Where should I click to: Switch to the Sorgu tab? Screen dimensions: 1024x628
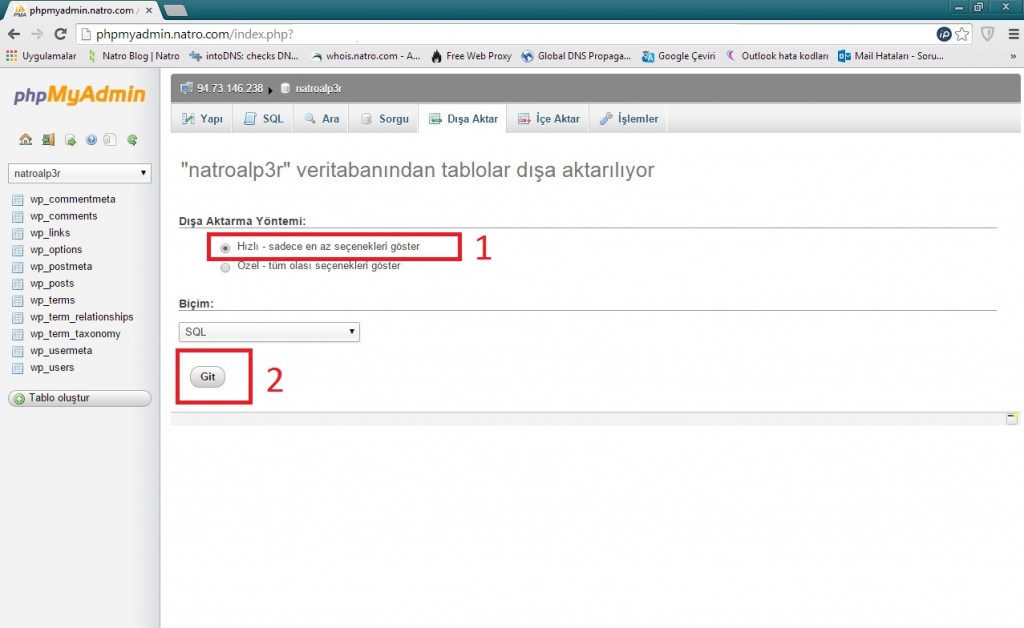click(384, 119)
